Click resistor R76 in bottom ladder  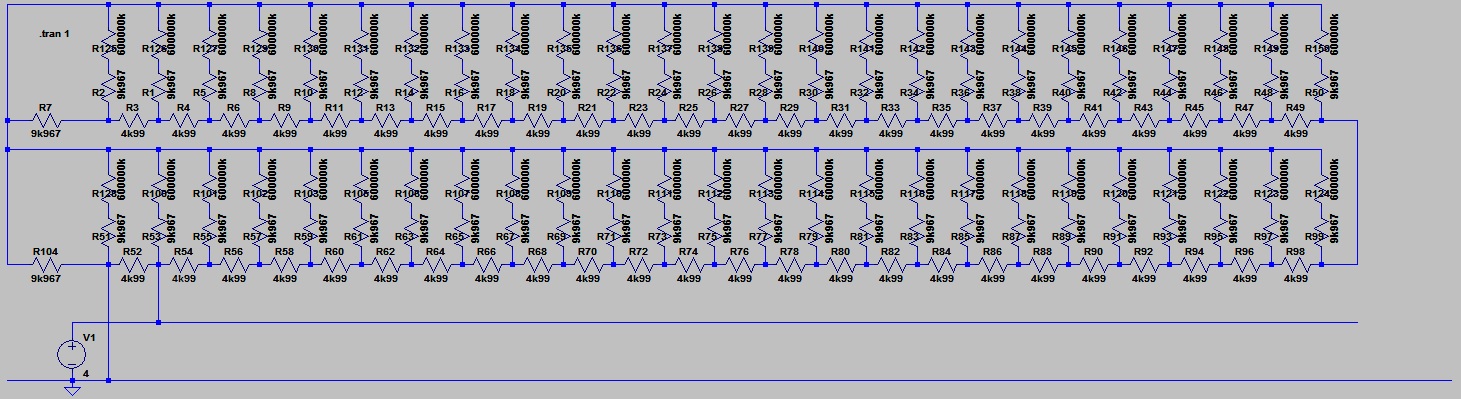coord(740,266)
